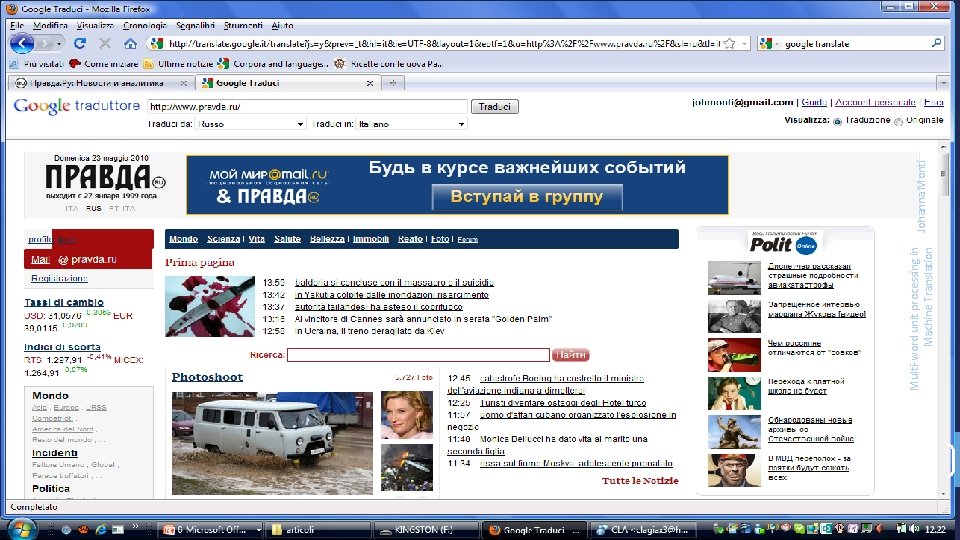Open the articoli folder taskbar button
This screenshot has width=960, height=540.
tap(319, 530)
